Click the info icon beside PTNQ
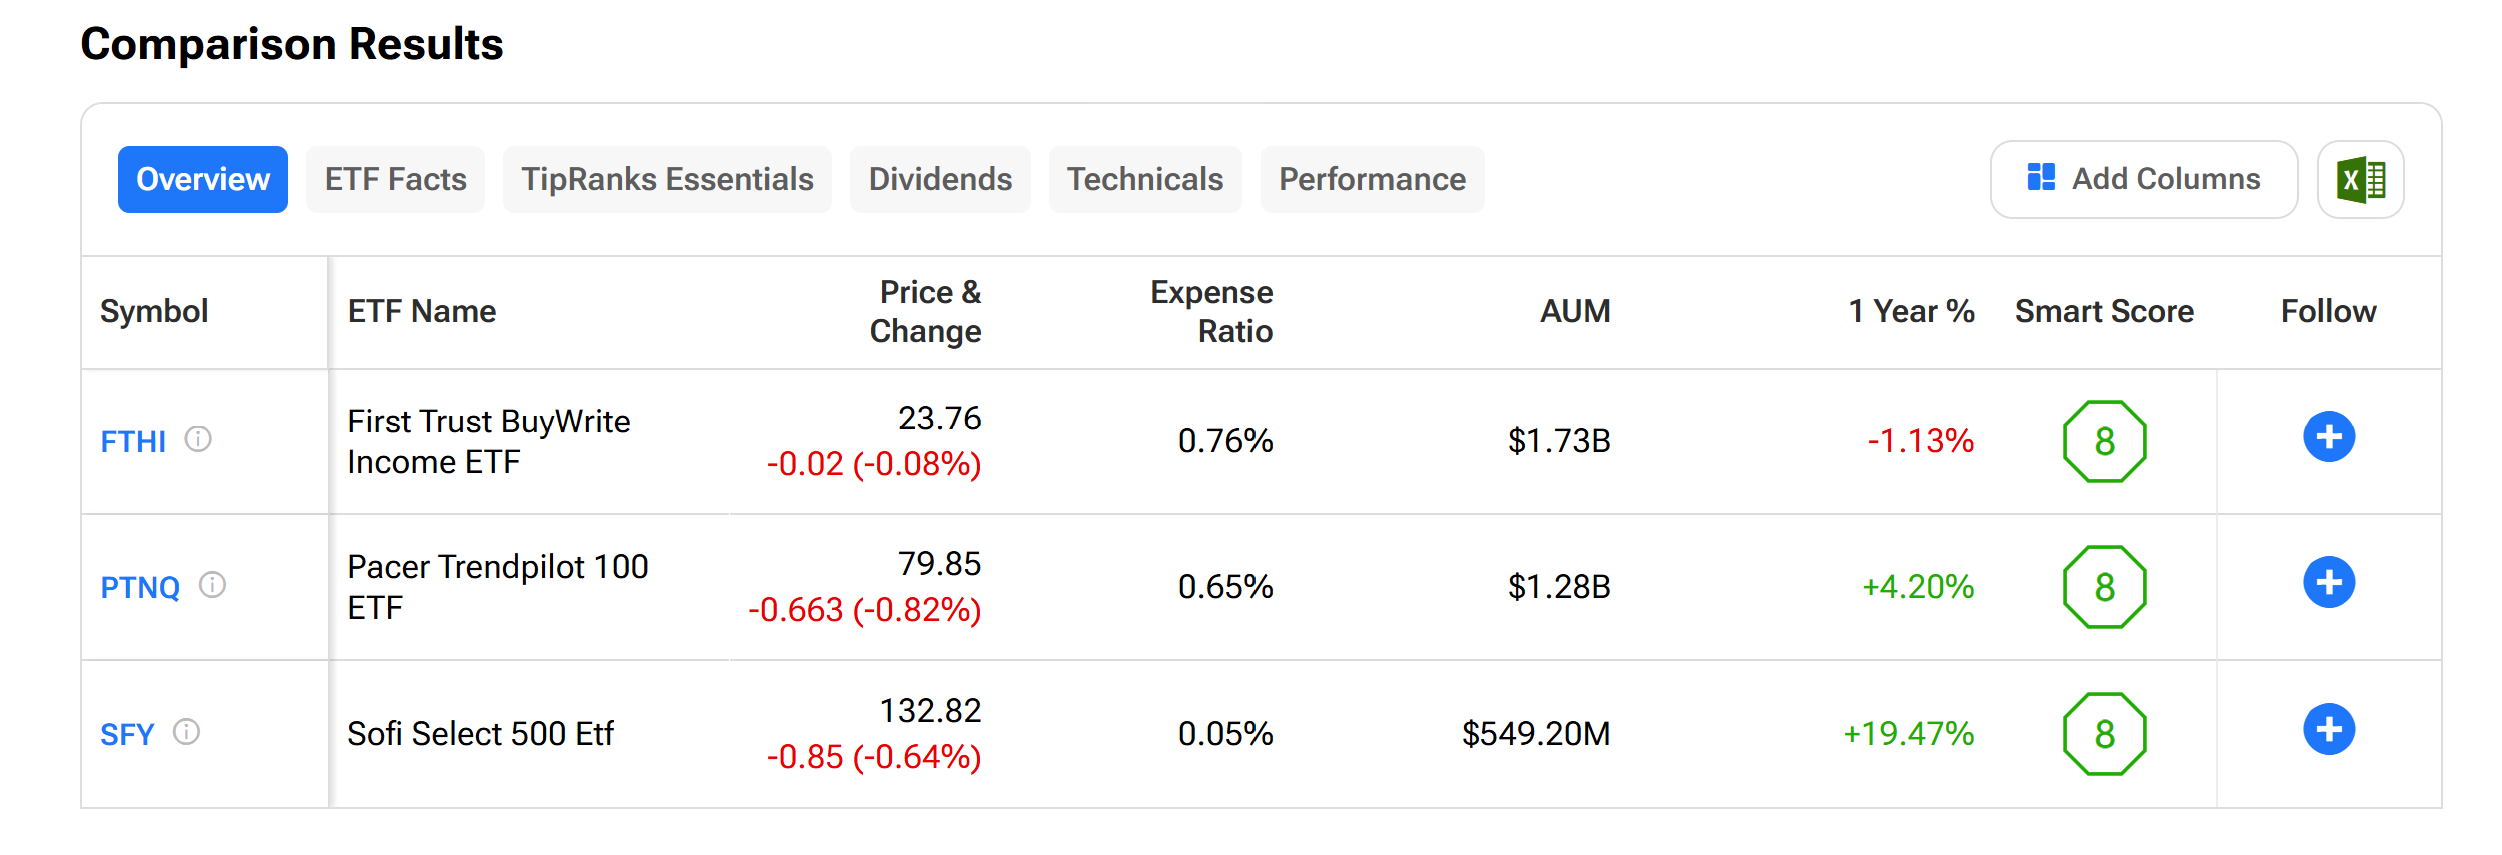The height and width of the screenshot is (855, 2502). click(x=212, y=585)
